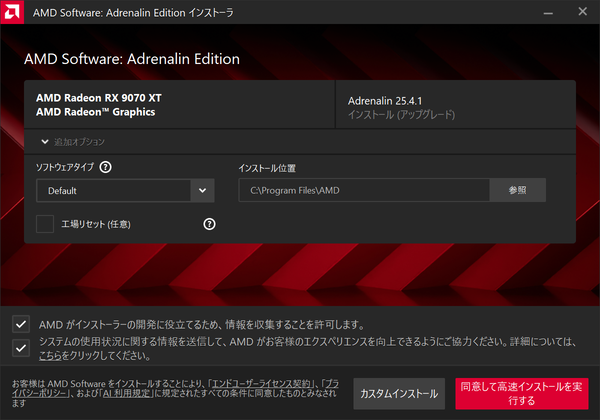The image size is (600, 420).
Task: Open help for ソフトウェアタイプ
Action: (105, 167)
